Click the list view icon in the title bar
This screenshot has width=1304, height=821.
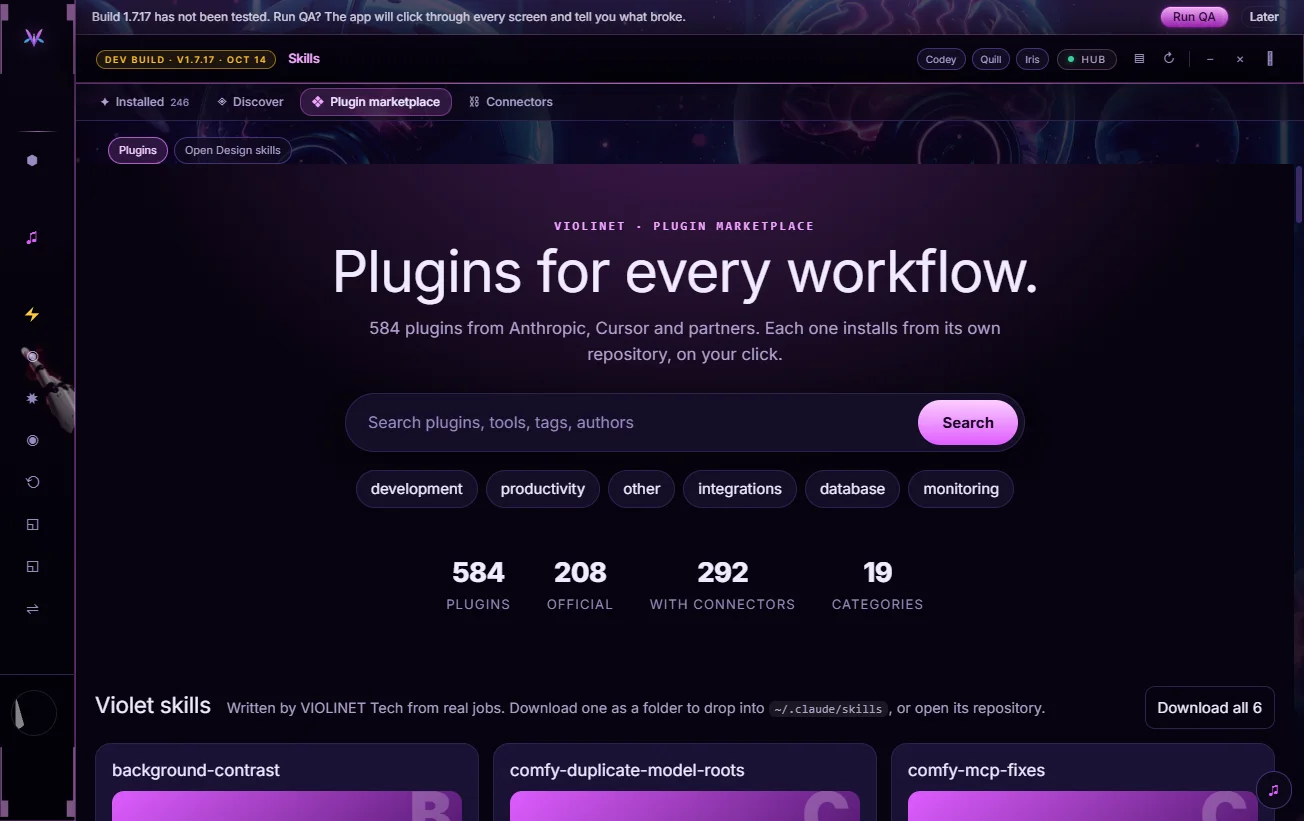click(1139, 59)
